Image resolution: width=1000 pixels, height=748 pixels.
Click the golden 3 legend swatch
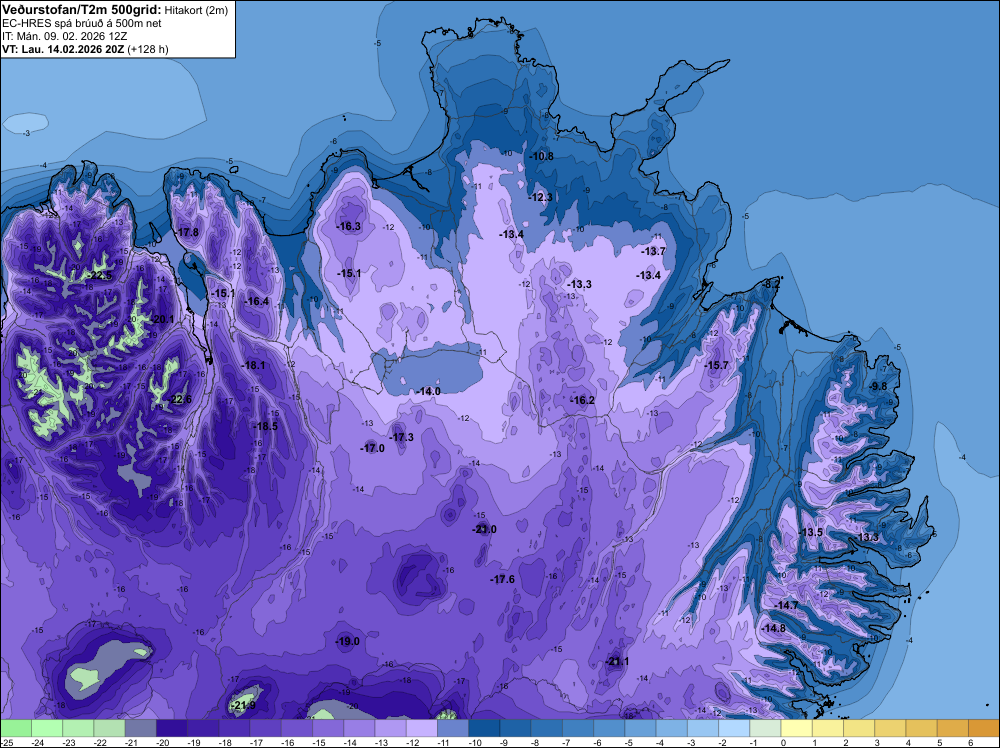tap(890, 728)
